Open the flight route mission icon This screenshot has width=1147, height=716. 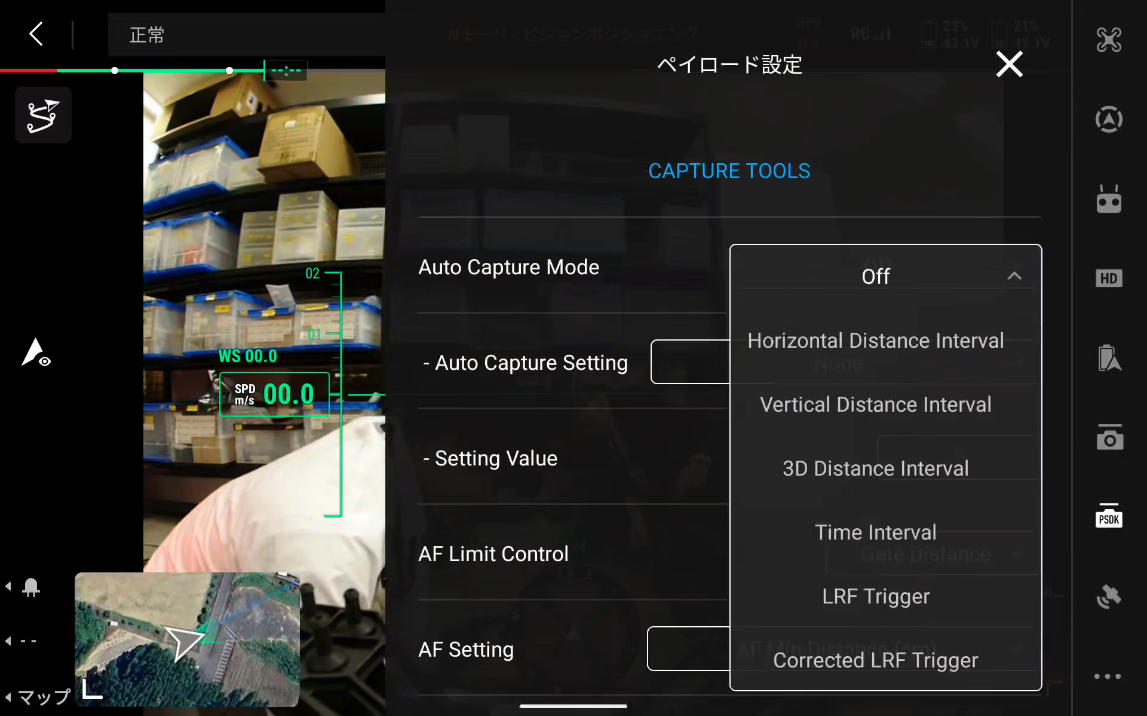[x=42, y=115]
